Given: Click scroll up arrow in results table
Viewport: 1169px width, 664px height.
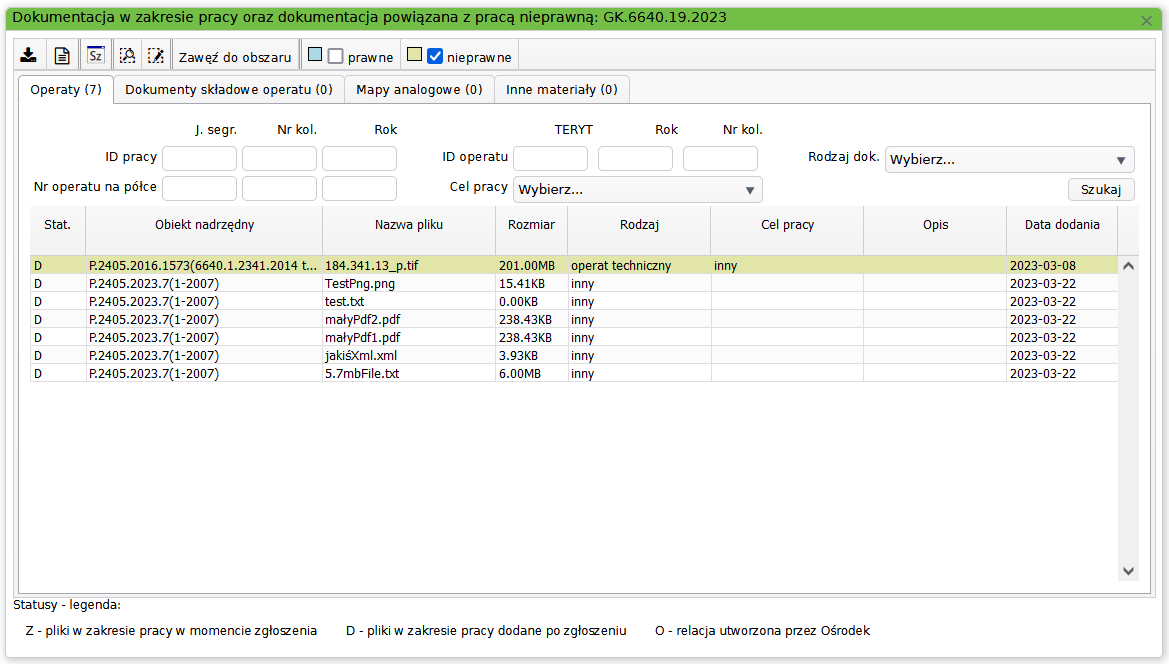Looking at the screenshot, I should point(1128,266).
